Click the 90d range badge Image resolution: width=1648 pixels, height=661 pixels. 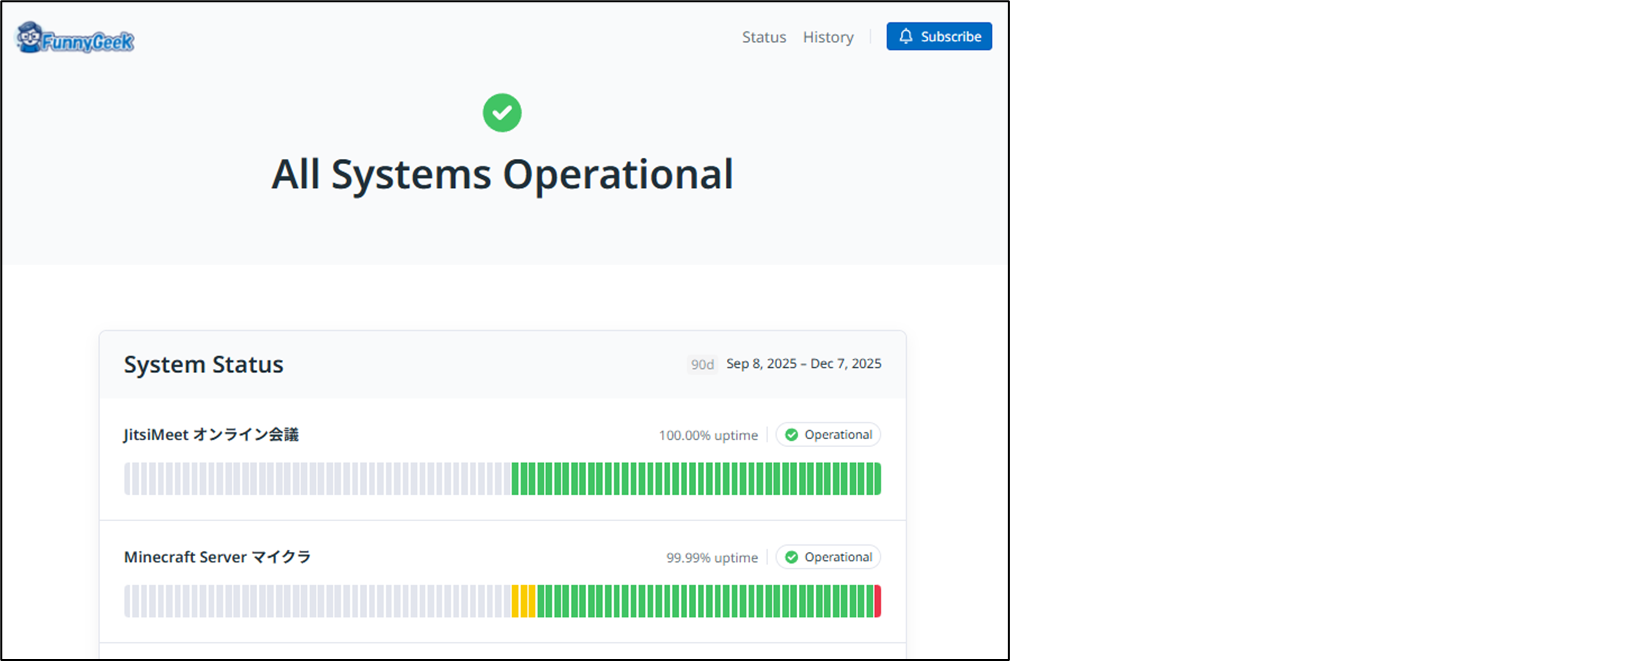pyautogui.click(x=702, y=364)
